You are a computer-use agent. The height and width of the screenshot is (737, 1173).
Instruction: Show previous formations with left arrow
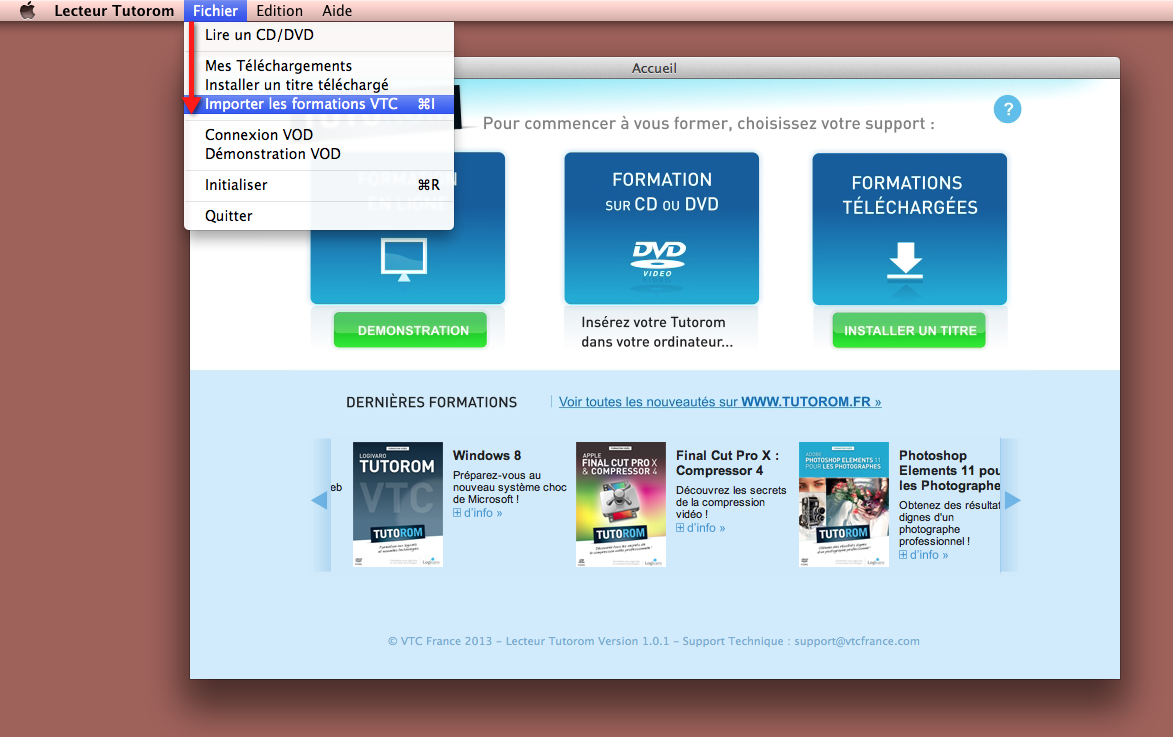320,501
